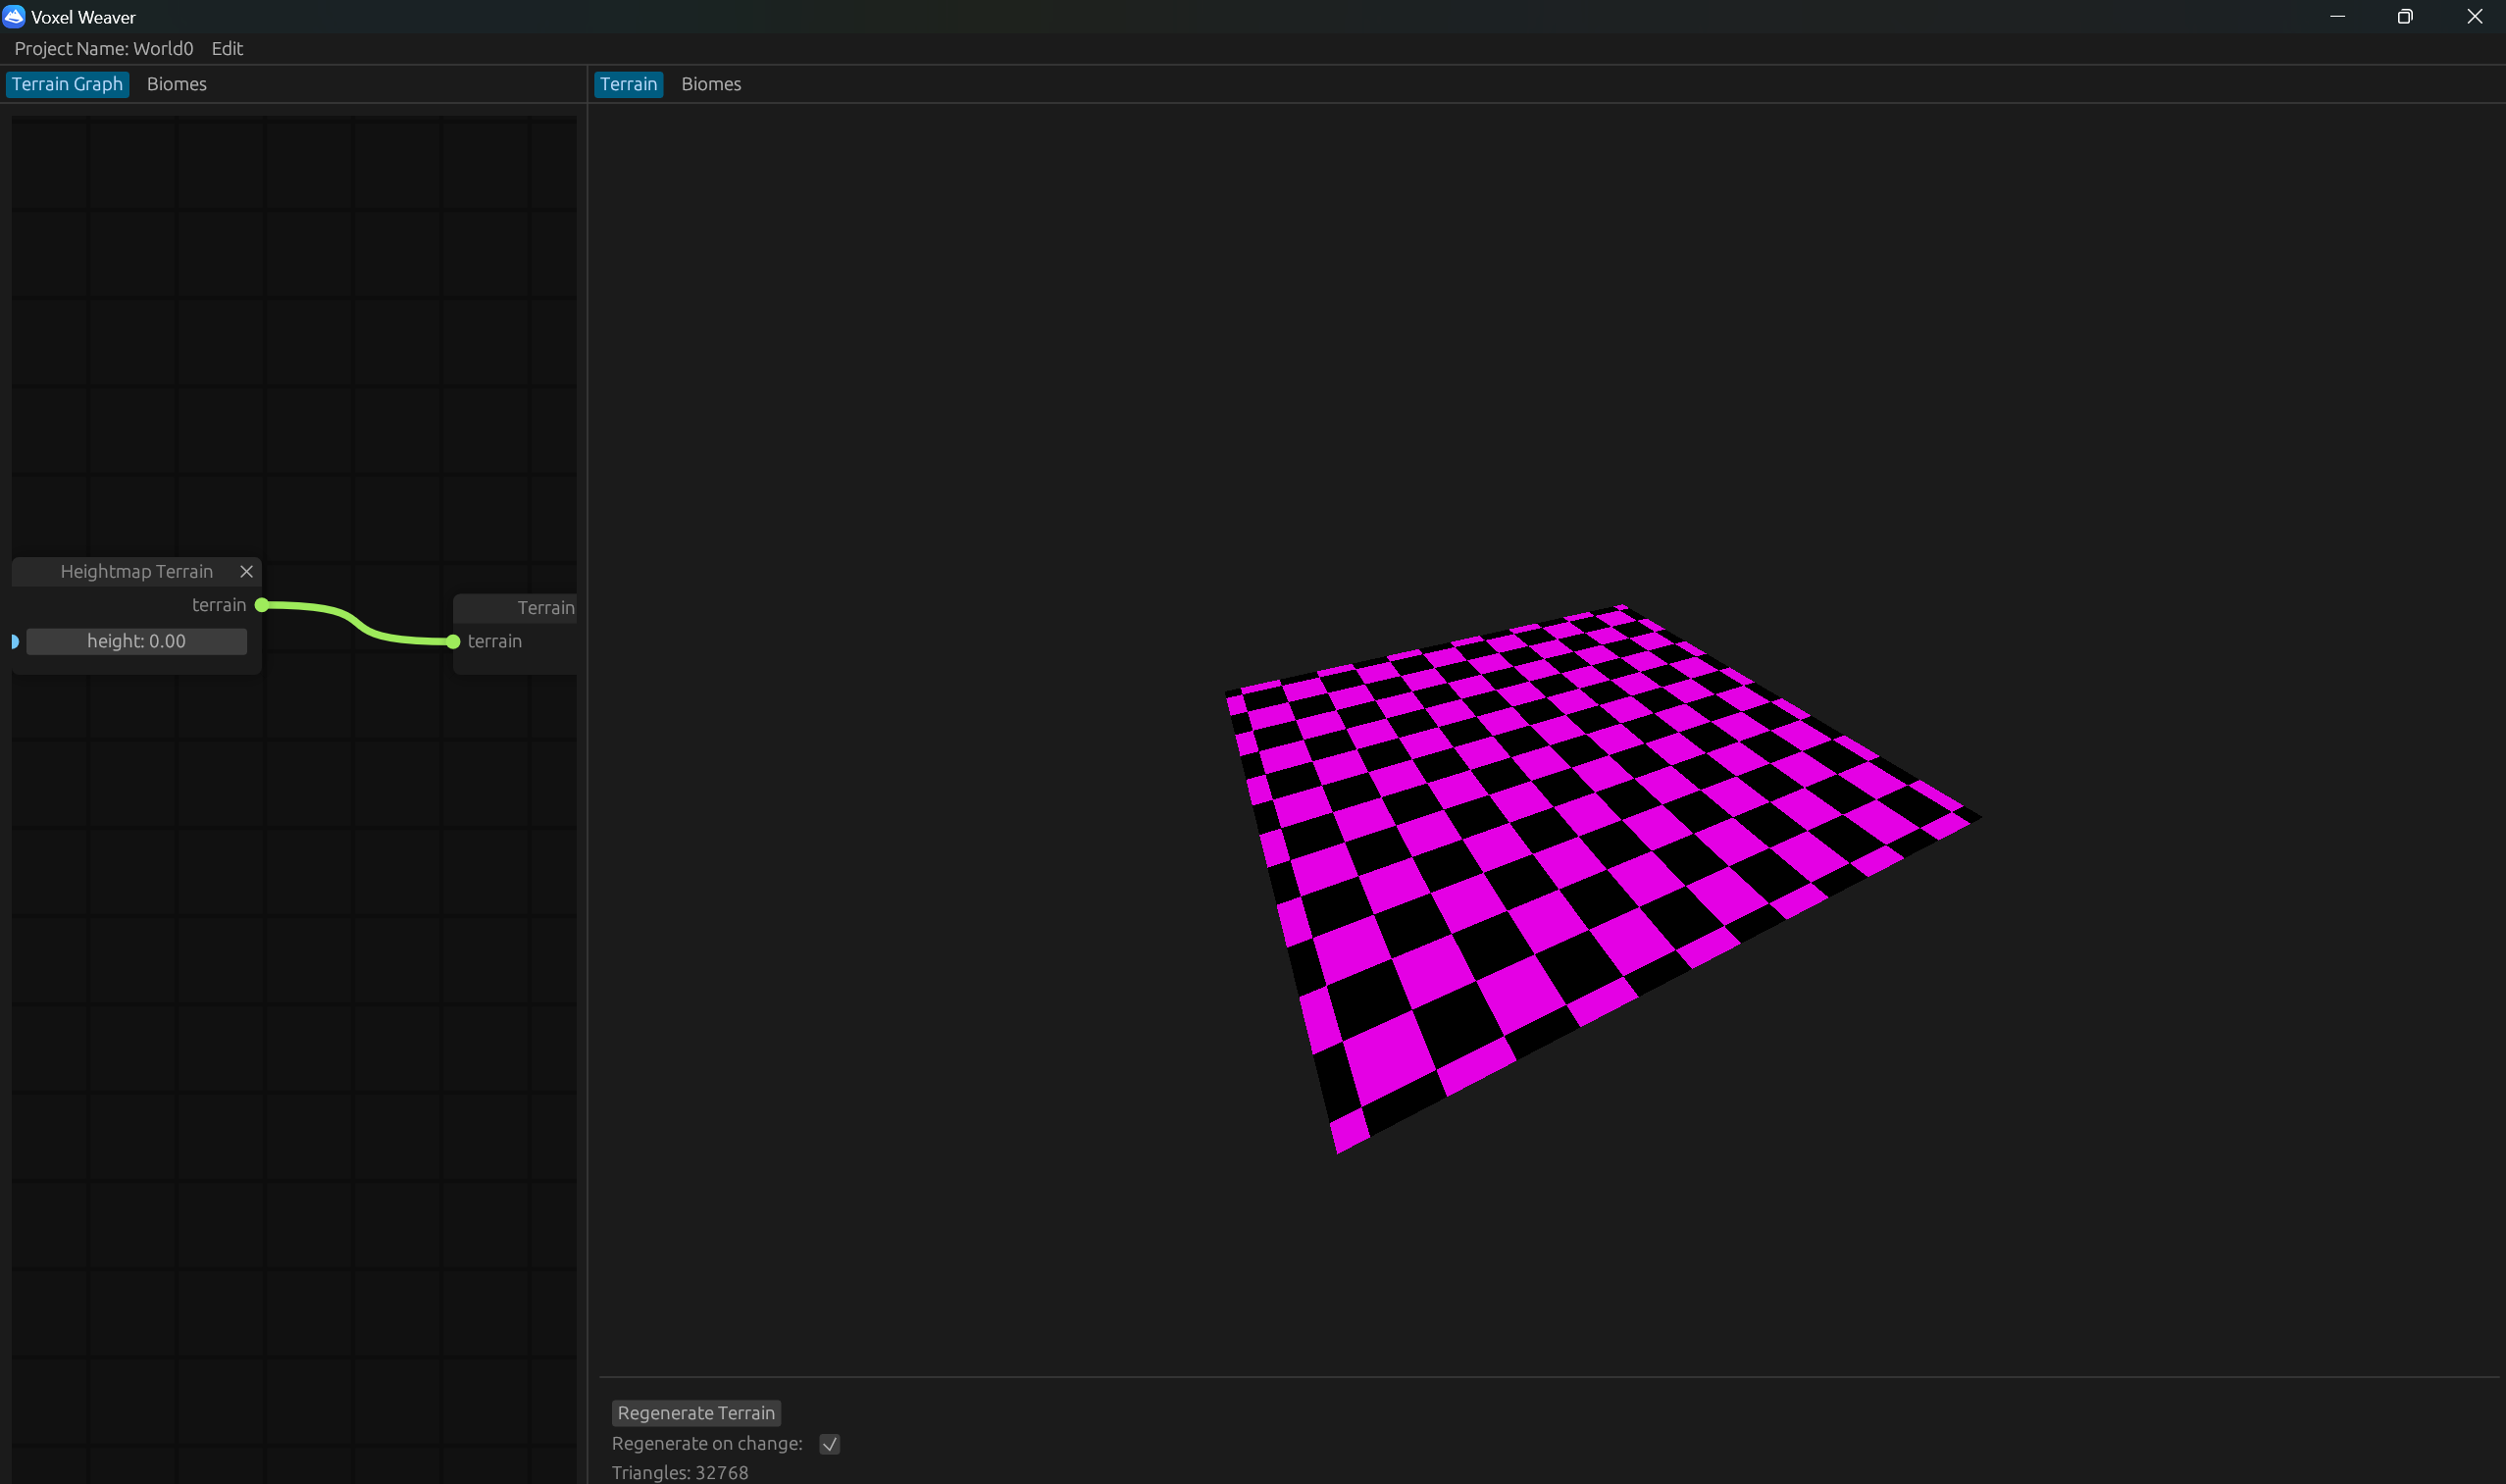The height and width of the screenshot is (1484, 2506).
Task: Minimize the Voxel Weaver window
Action: (x=2337, y=16)
